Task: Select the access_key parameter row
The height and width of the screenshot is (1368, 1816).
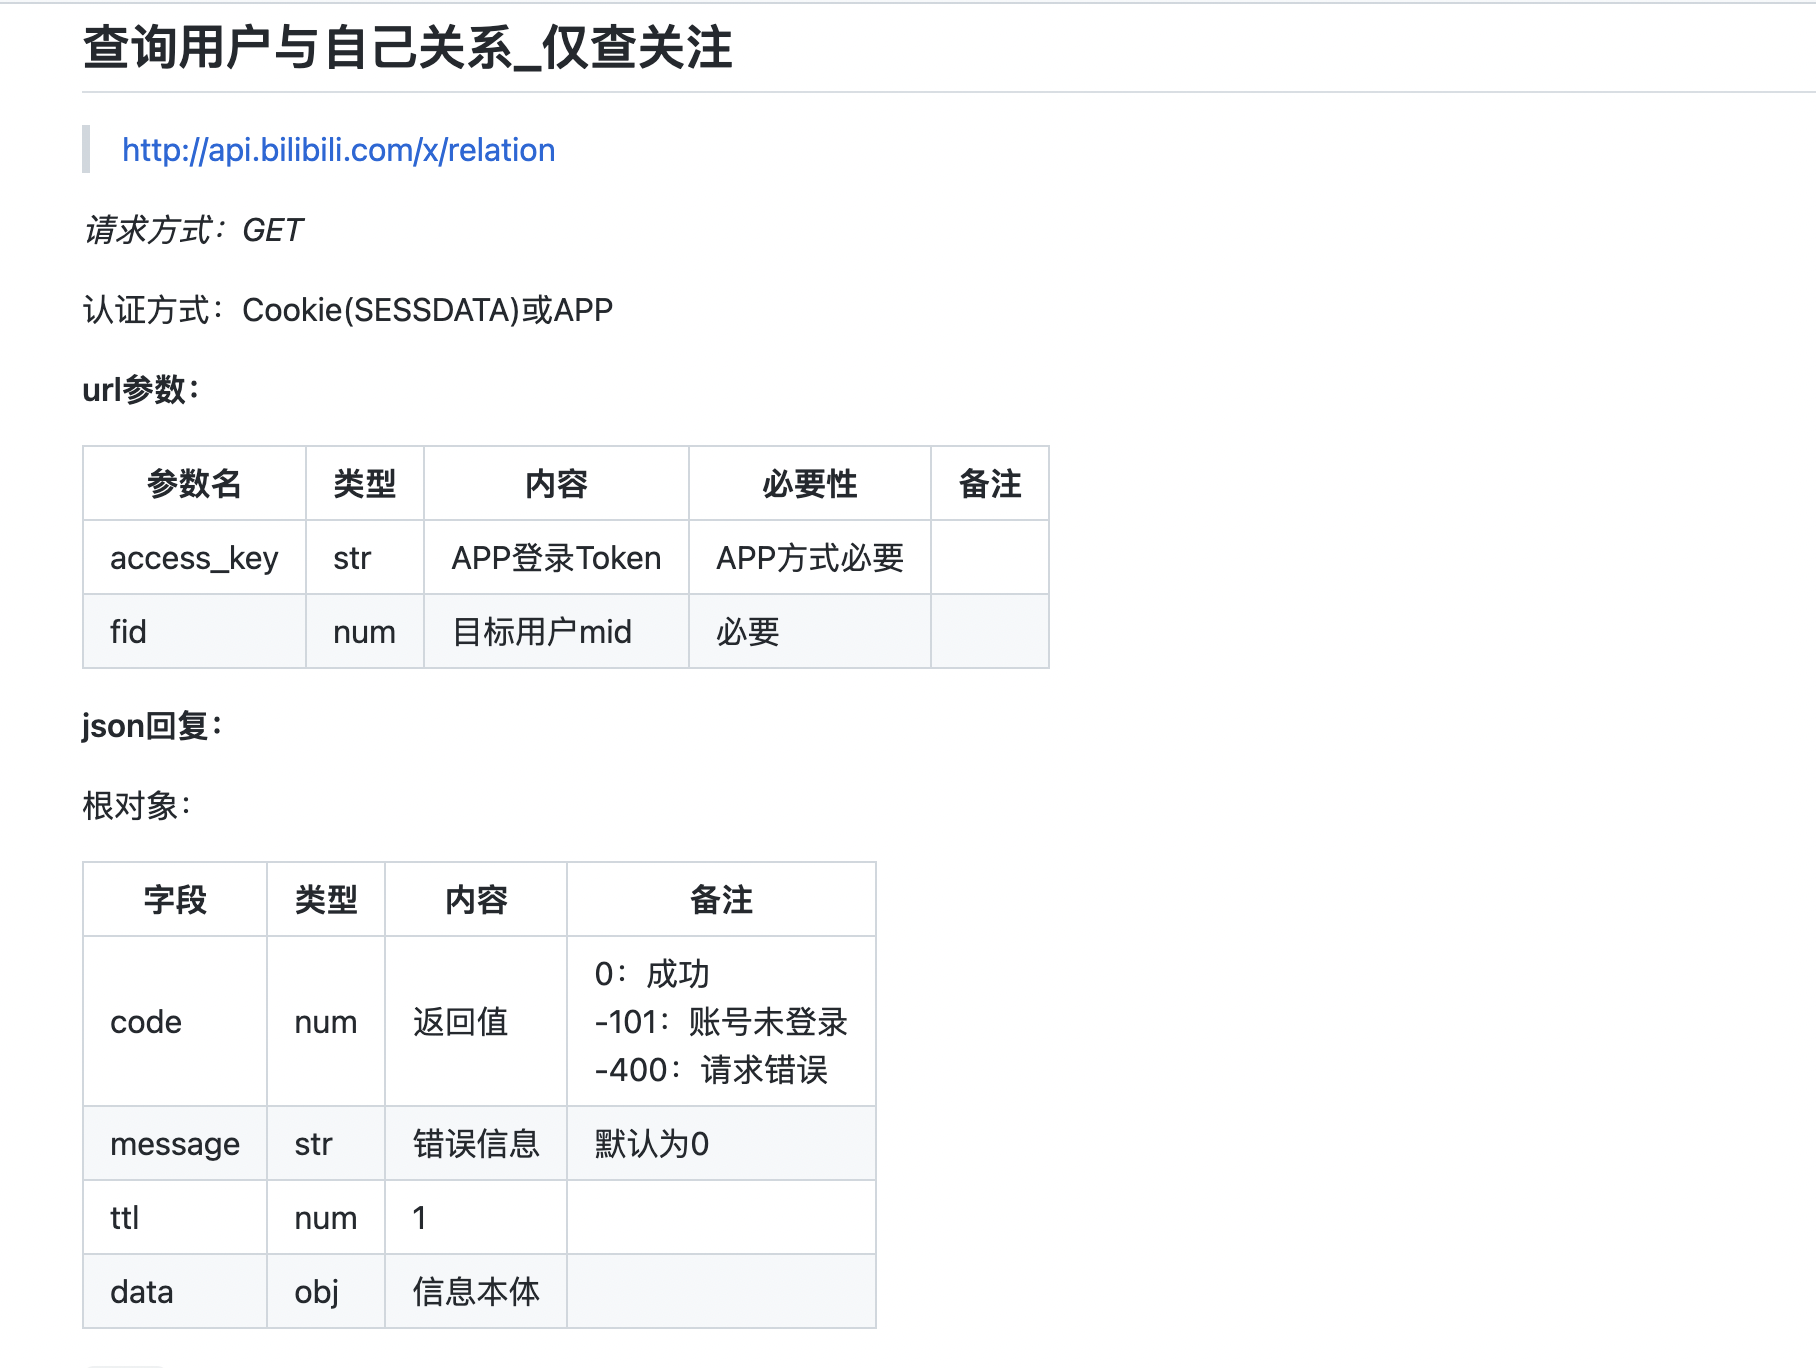Action: [x=194, y=558]
